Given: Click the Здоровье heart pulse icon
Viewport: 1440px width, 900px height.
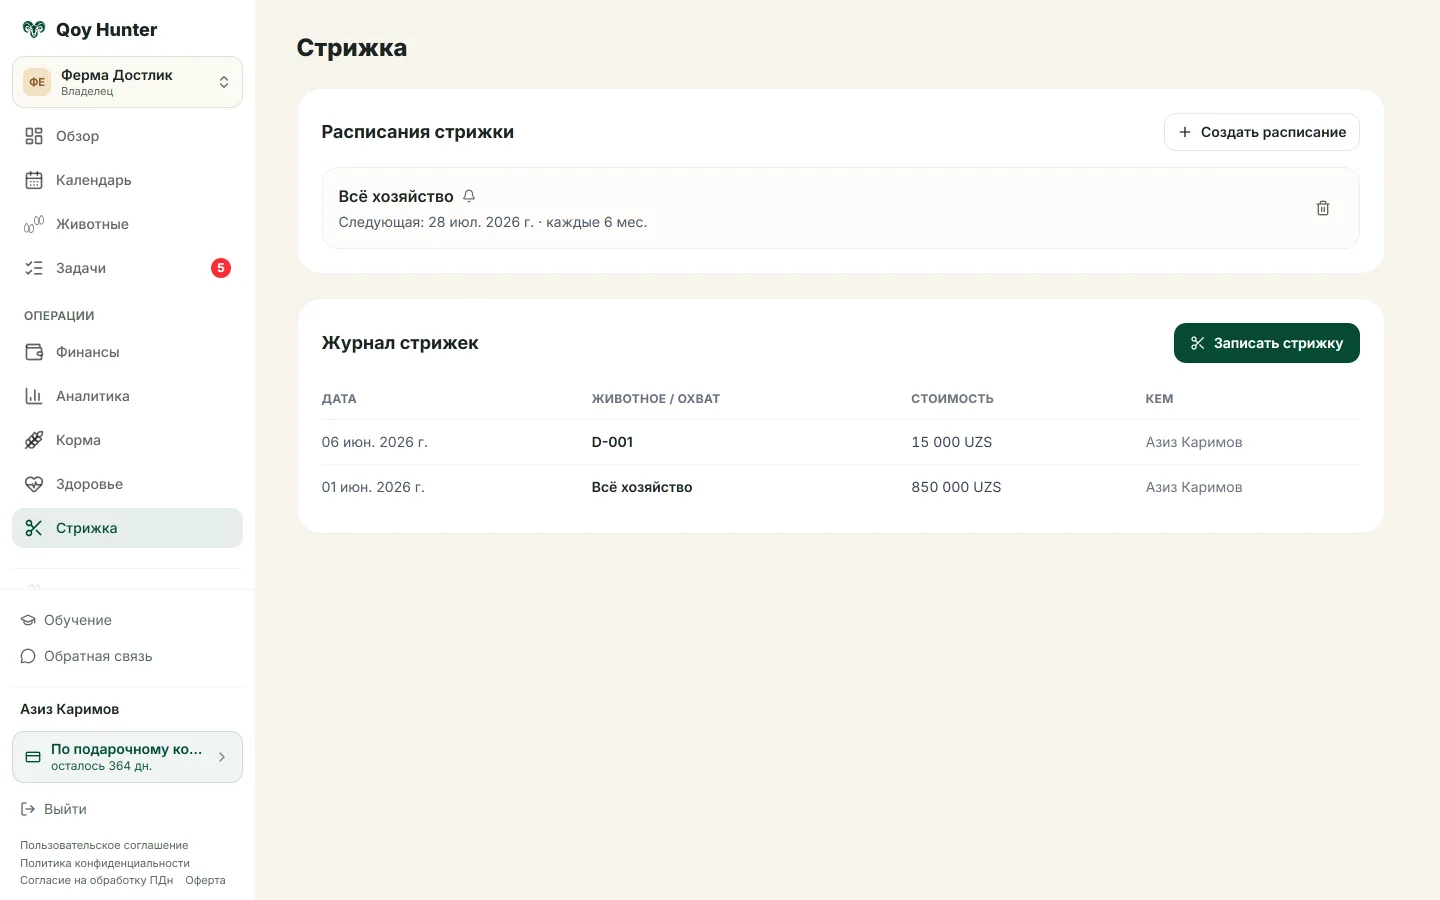Looking at the screenshot, I should 34,484.
